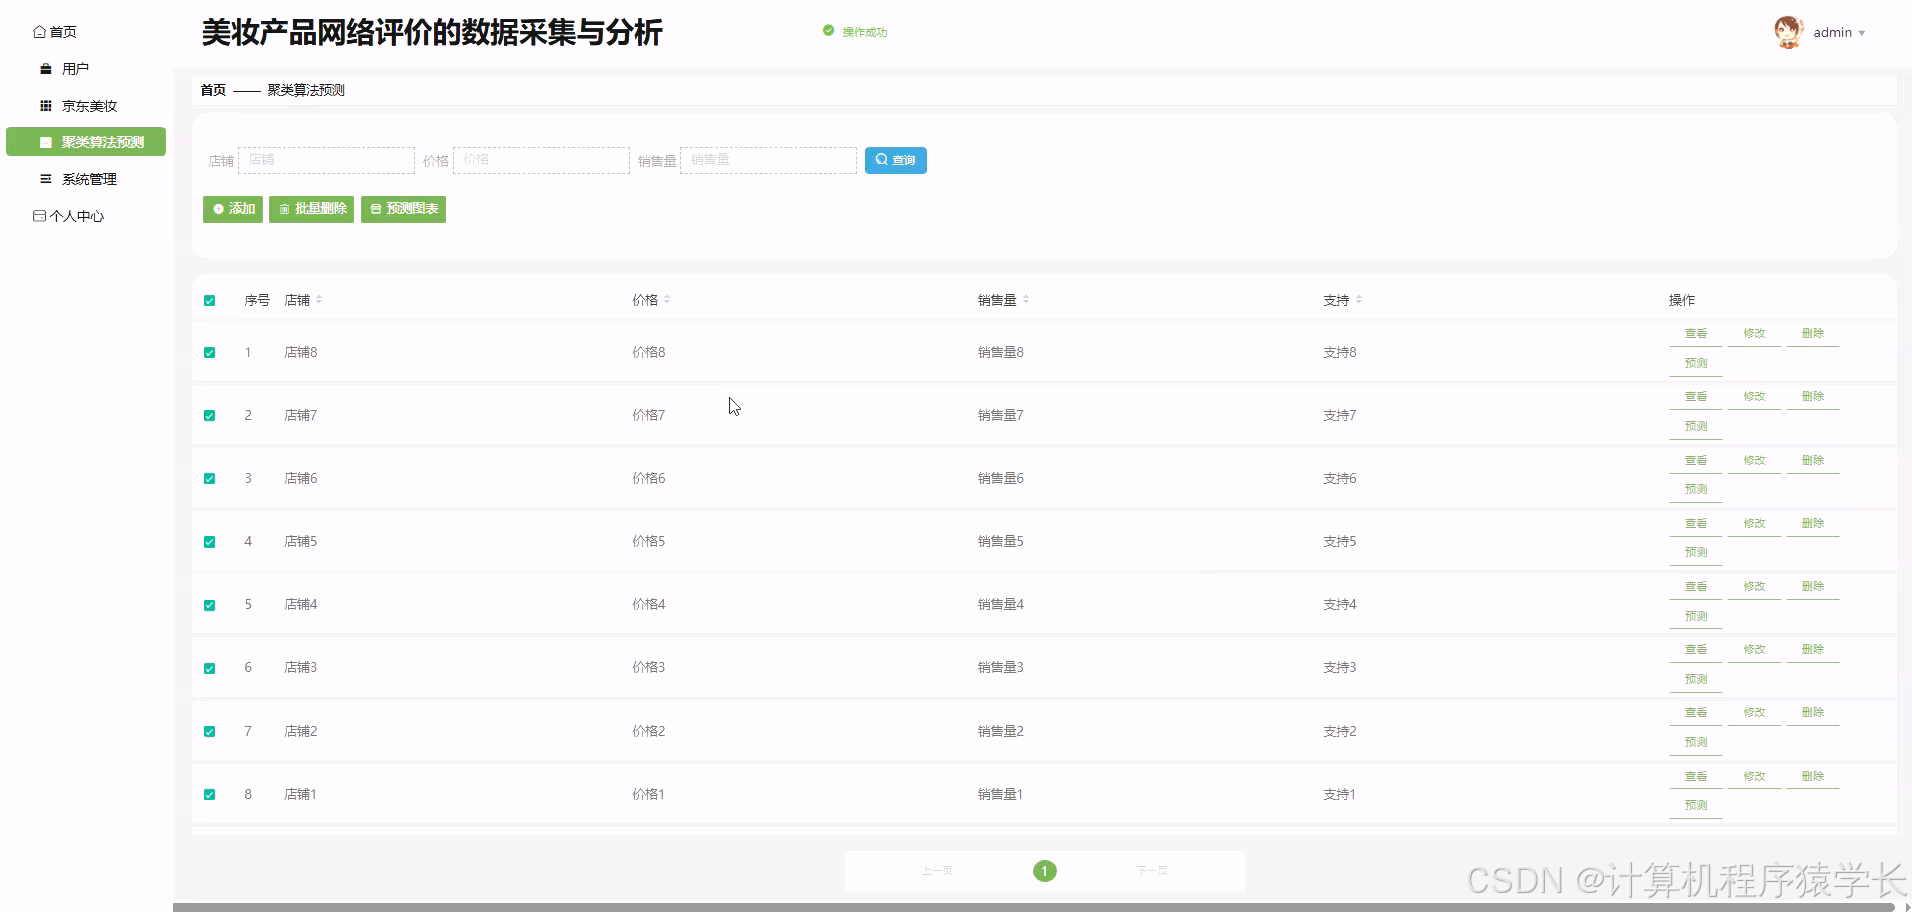Viewport: 1912px width, 912px height.
Task: Open the 预测图表 chart button
Action: [403, 209]
